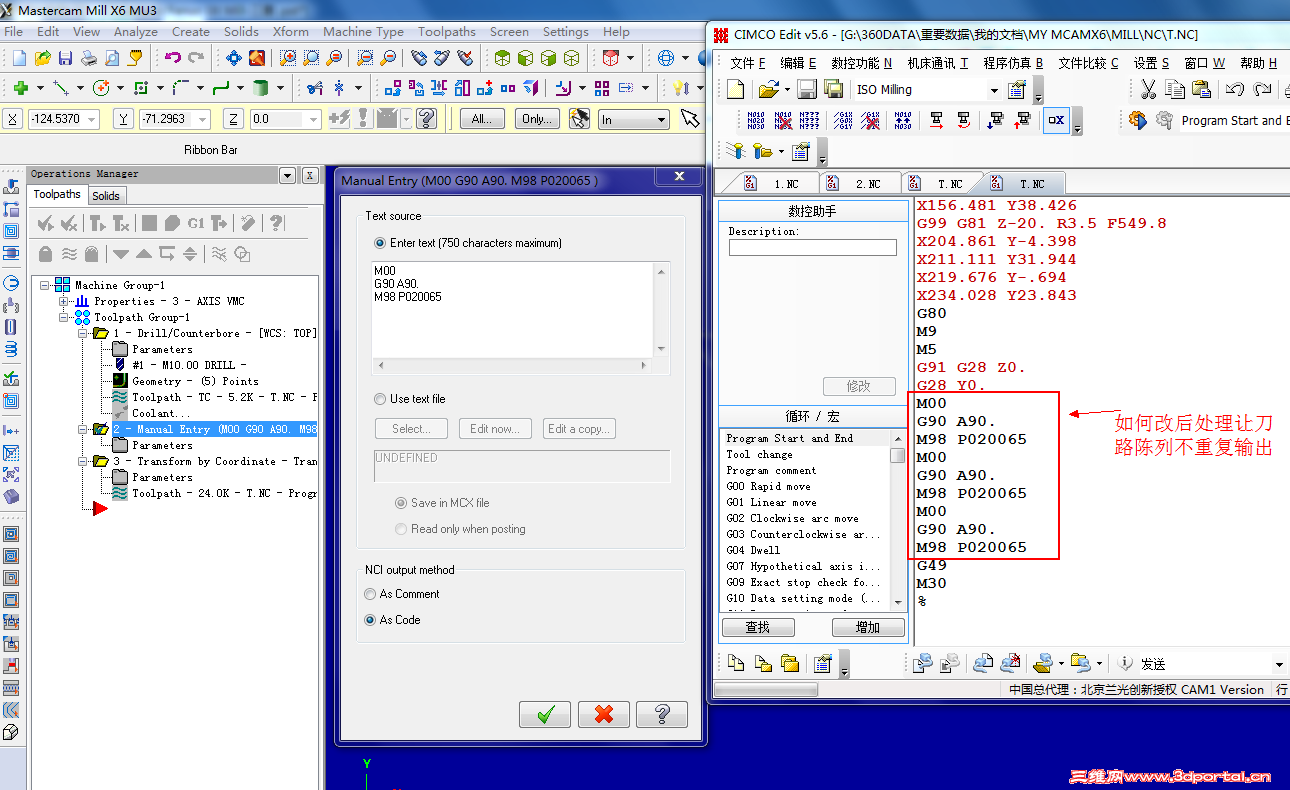The height and width of the screenshot is (790, 1290).
Task: Click the green plus Create Point icon
Action: 20,88
